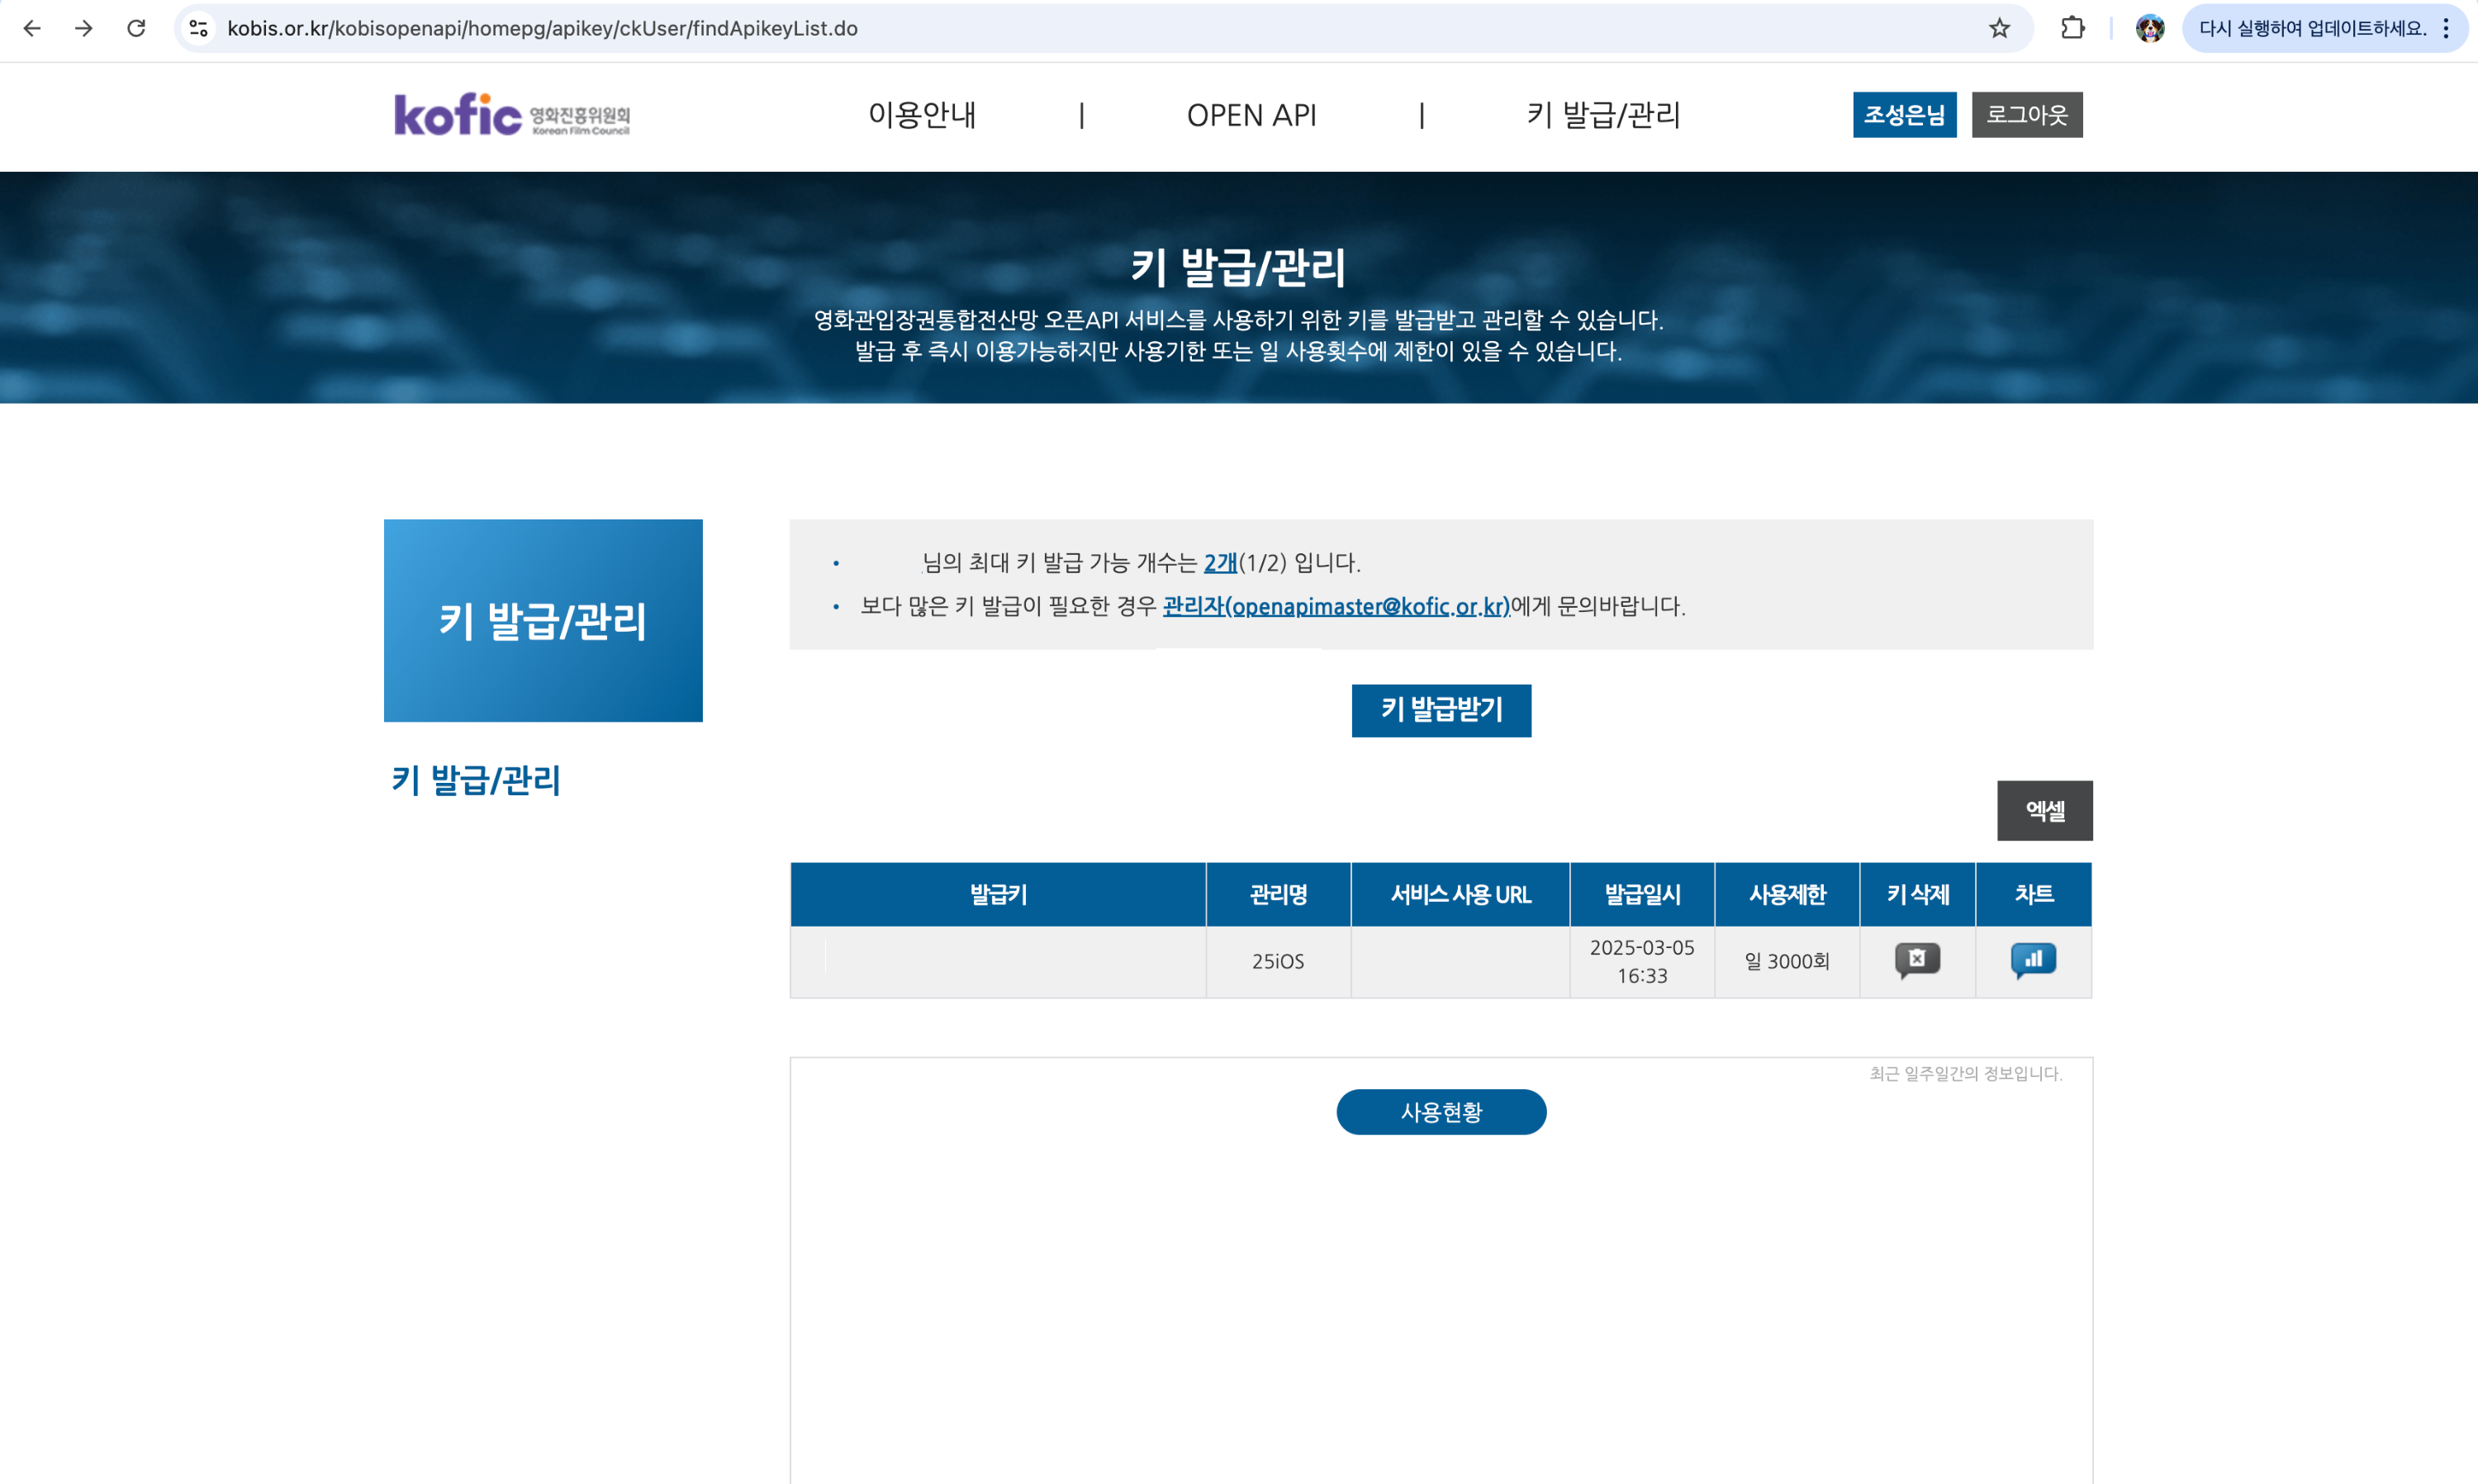The width and height of the screenshot is (2478, 1484).
Task: Click the banner heading 키 발급/관리
Action: pos(1238,267)
